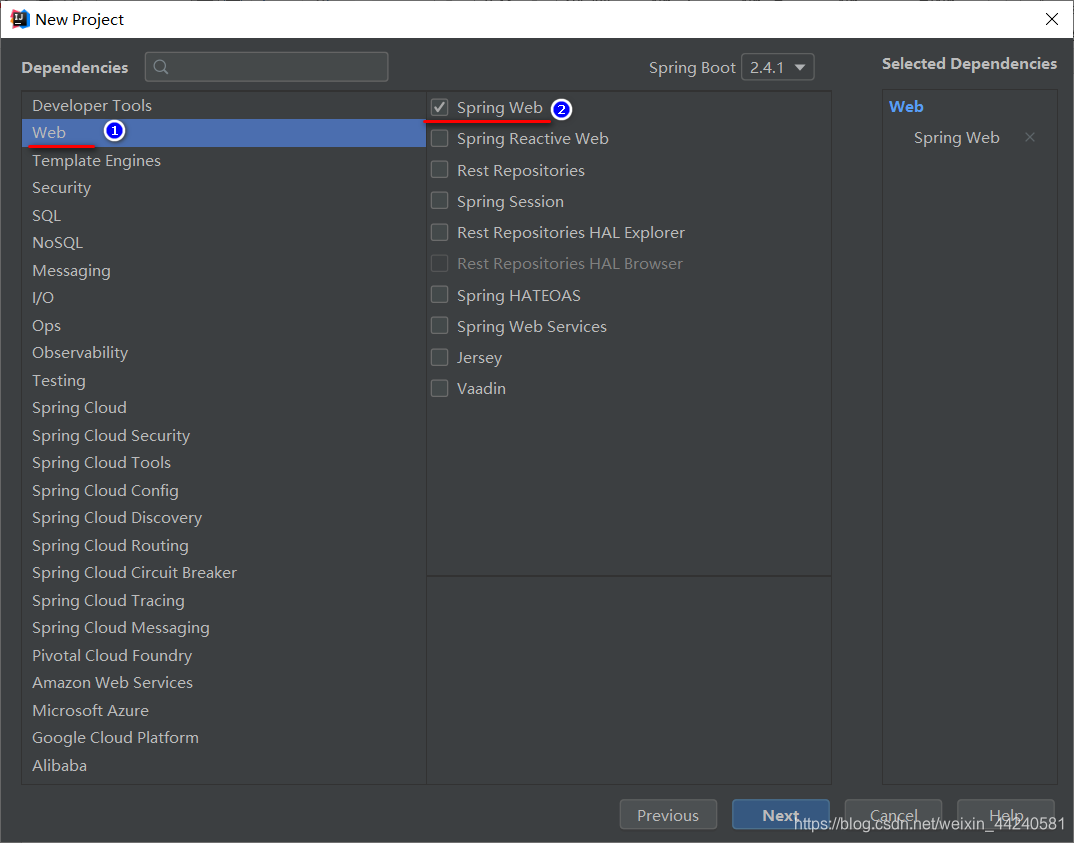Enable the Jersey checkbox
Viewport: 1074px width, 843px height.
[440, 357]
